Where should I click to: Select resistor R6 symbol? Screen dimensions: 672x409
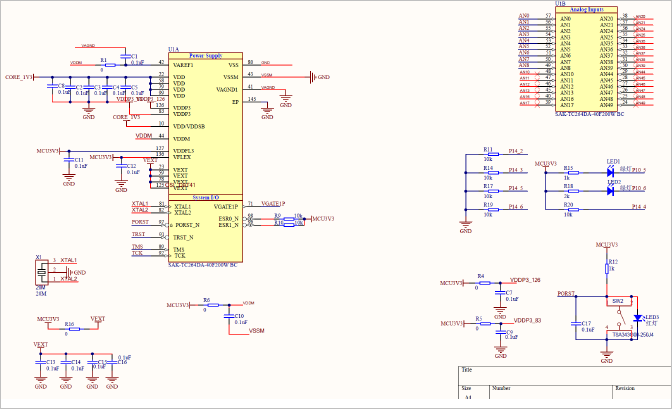coord(213,305)
